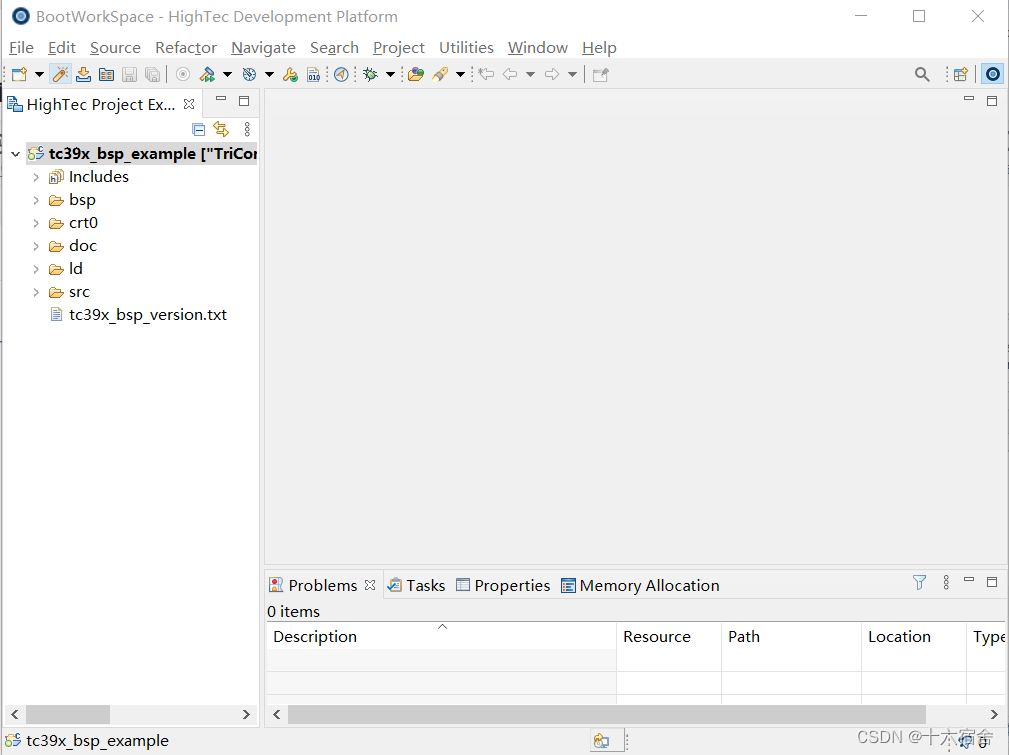The image size is (1009, 755).
Task: Collapse the tc39x_bsp_example project node
Action: (15, 154)
